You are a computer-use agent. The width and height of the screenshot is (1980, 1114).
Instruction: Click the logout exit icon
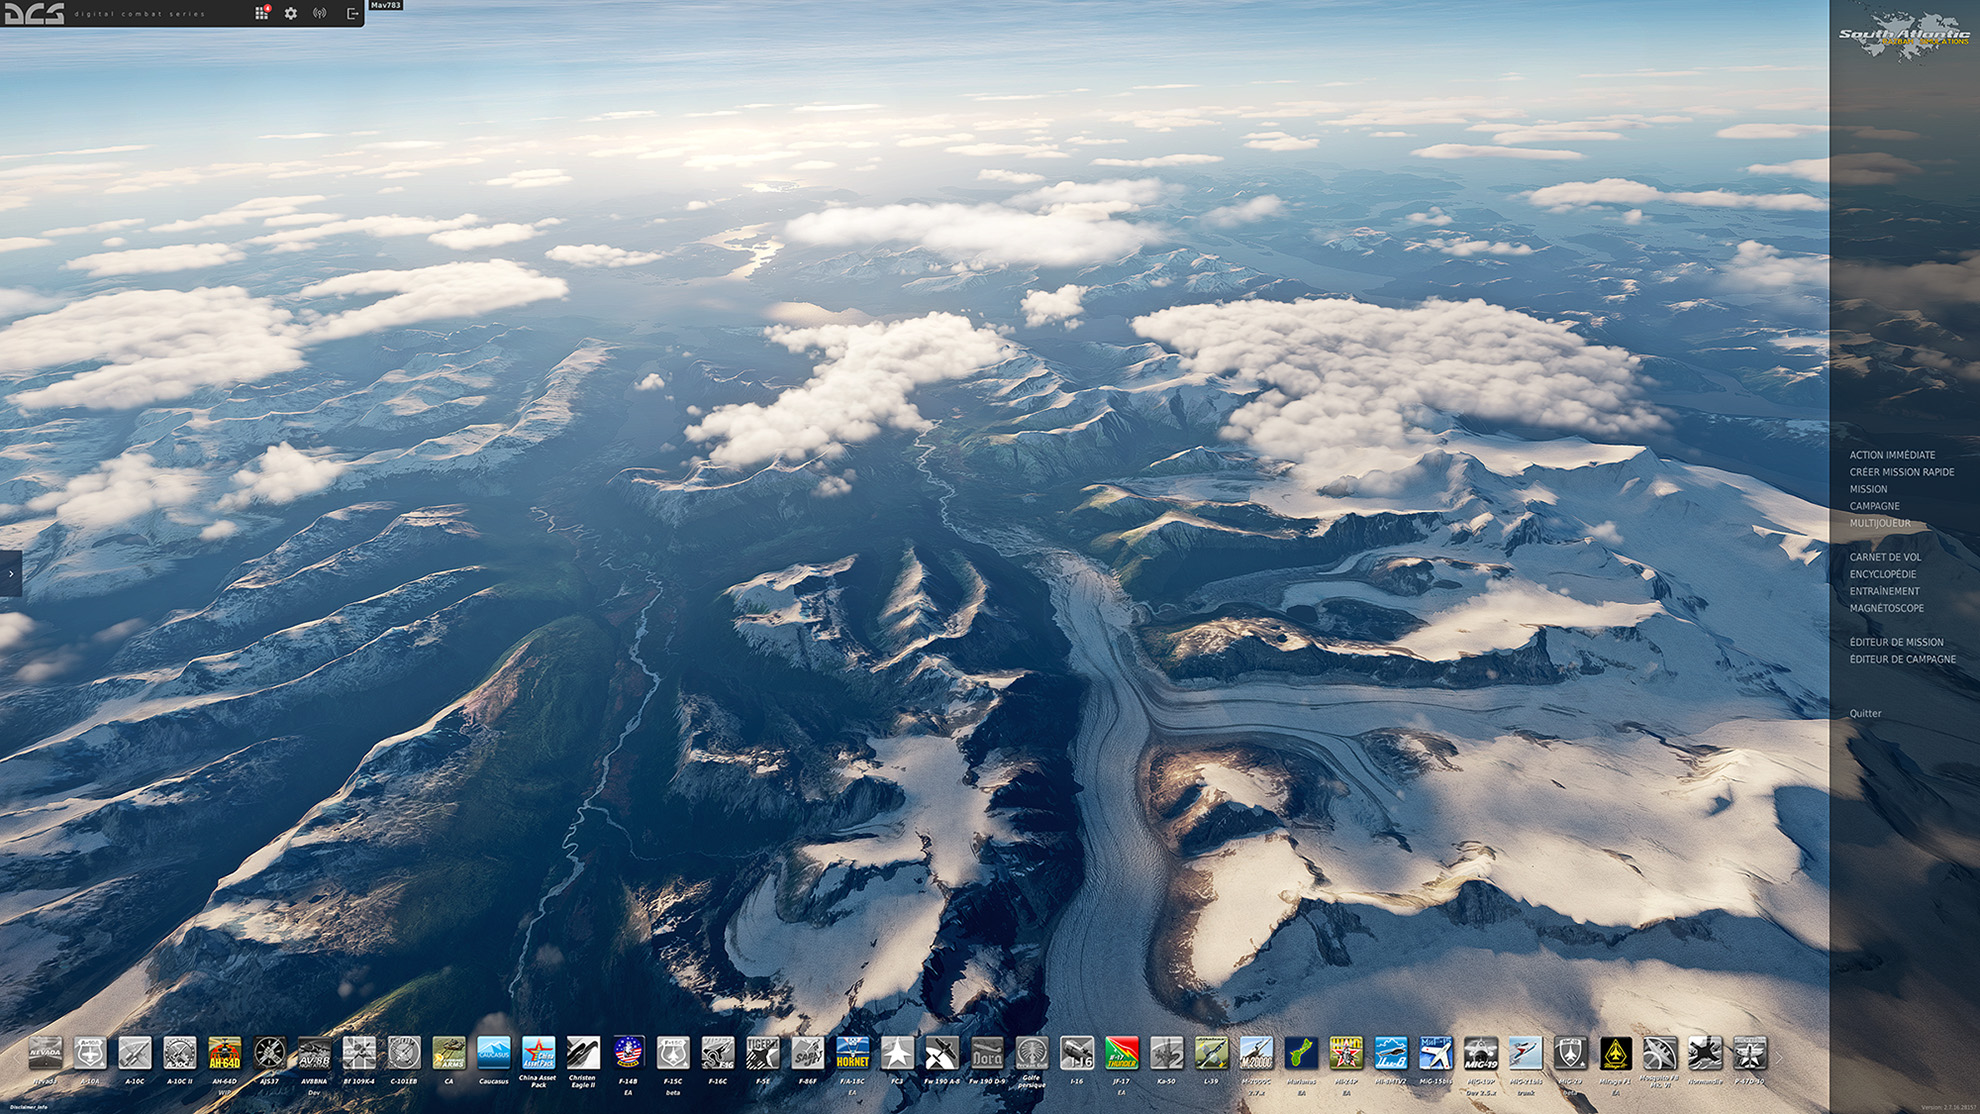(352, 13)
